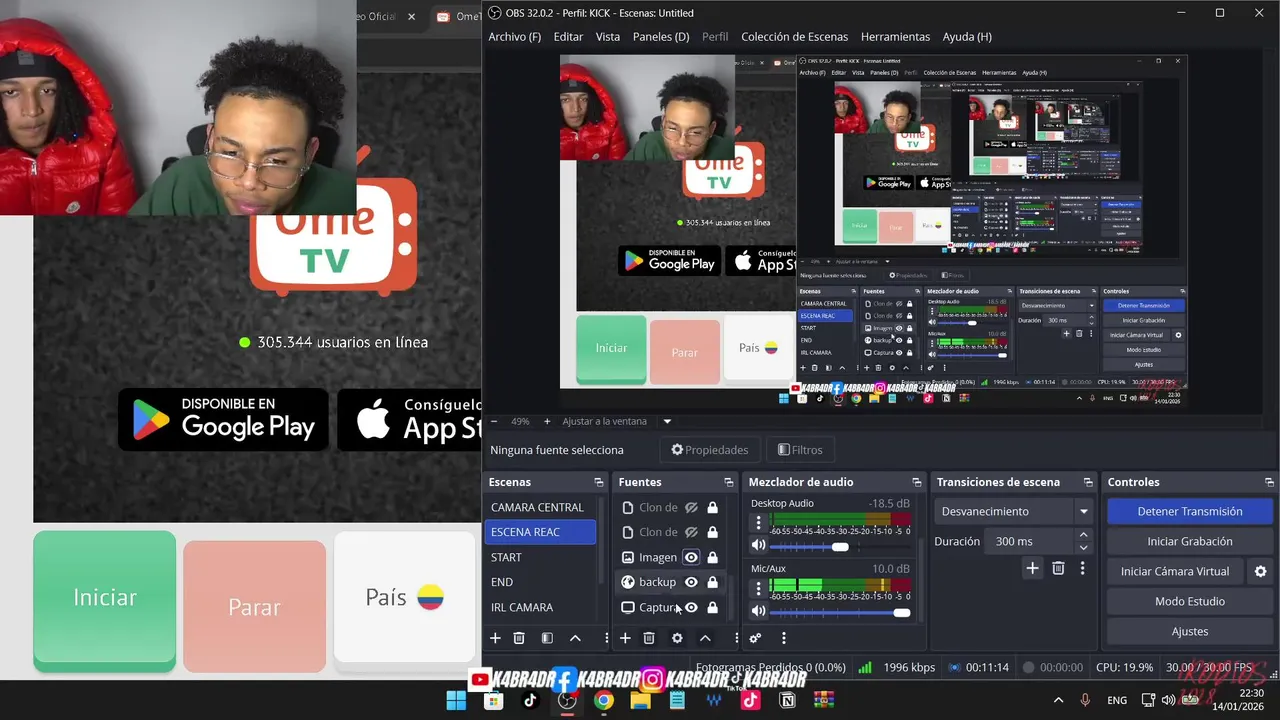
Task: Move scene up in Escenas toolbar
Action: click(x=575, y=638)
